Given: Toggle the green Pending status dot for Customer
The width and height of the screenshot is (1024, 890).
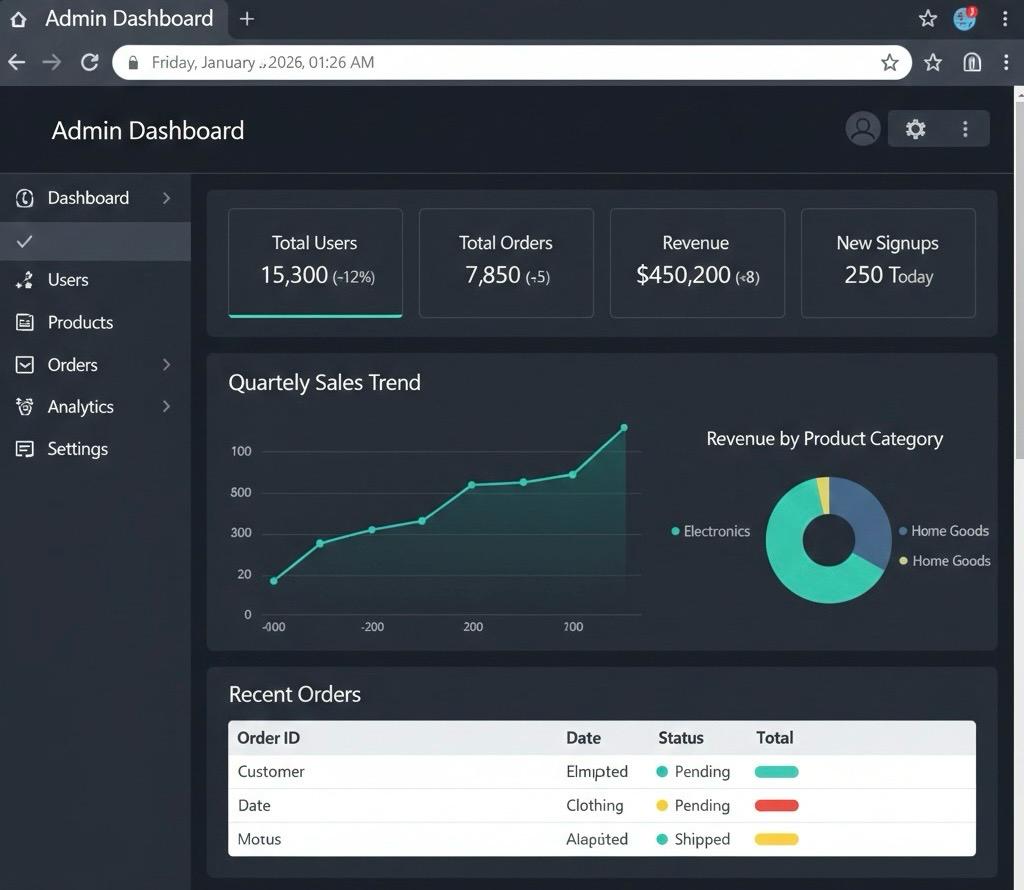Looking at the screenshot, I should [x=661, y=771].
